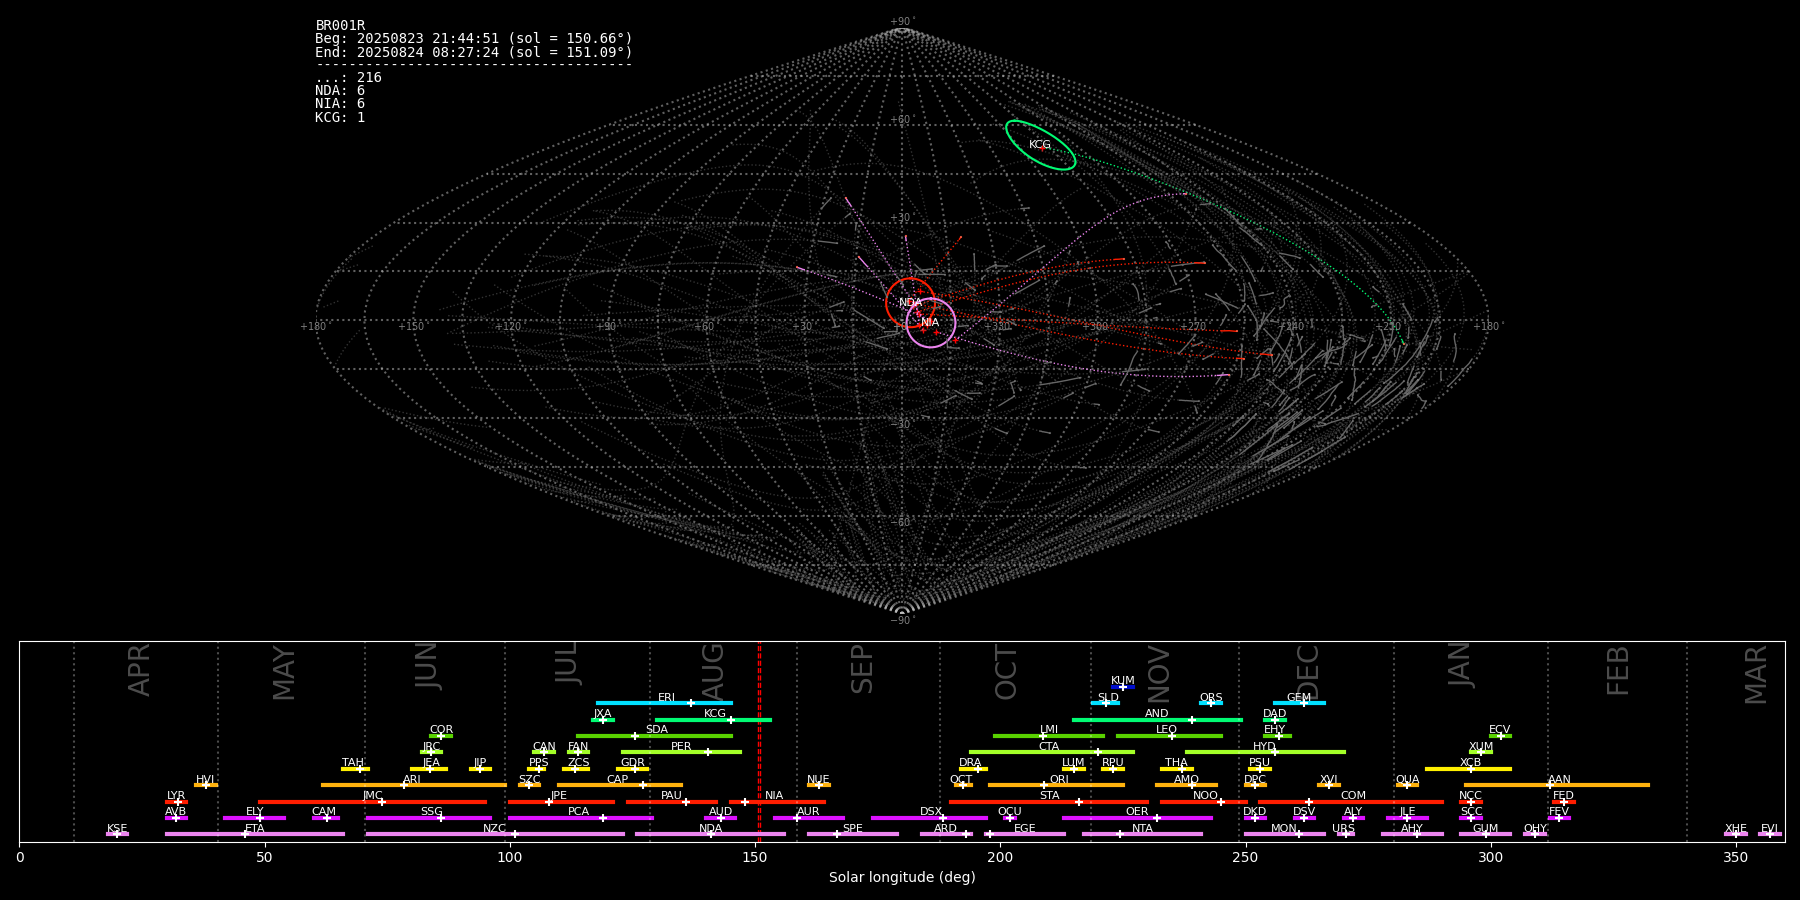Click the NIA label in the timeline
This screenshot has width=1800, height=900.
tap(774, 796)
